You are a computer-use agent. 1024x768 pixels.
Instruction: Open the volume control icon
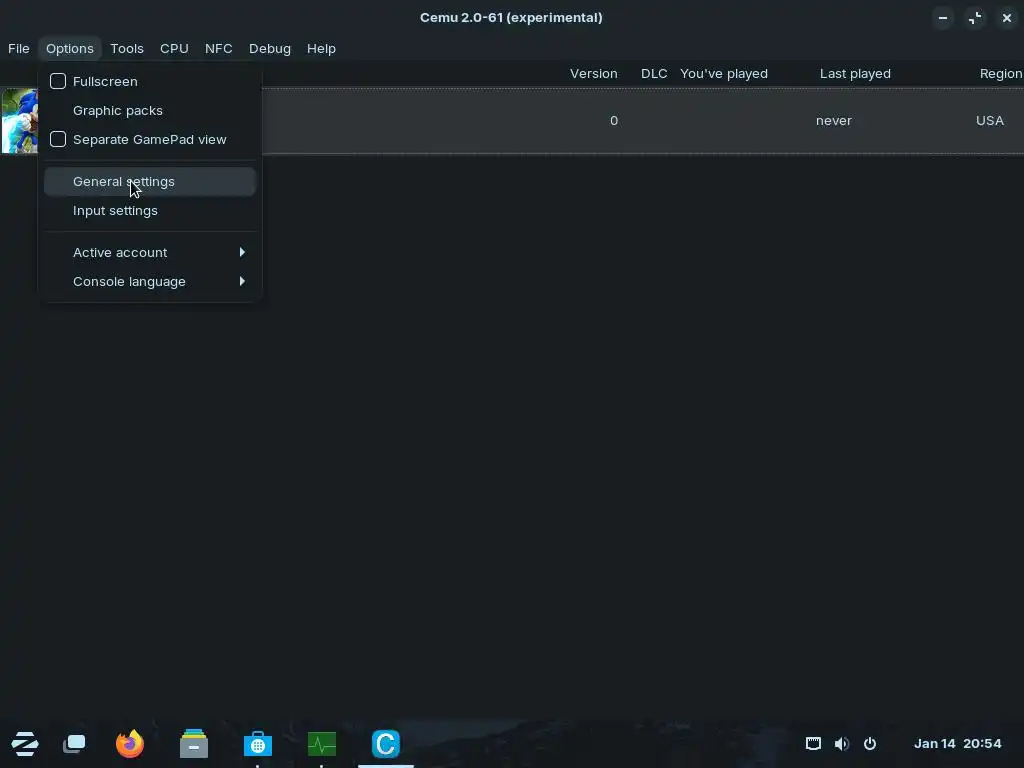tap(842, 744)
